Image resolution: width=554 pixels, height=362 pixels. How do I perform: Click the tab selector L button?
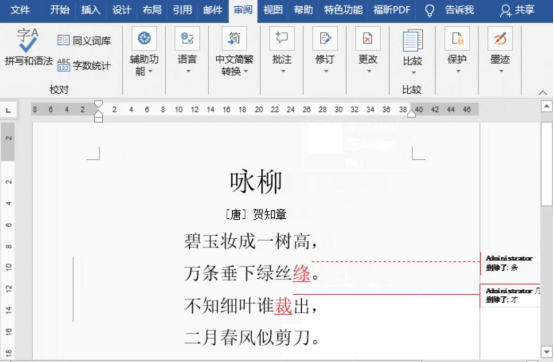click(x=8, y=110)
